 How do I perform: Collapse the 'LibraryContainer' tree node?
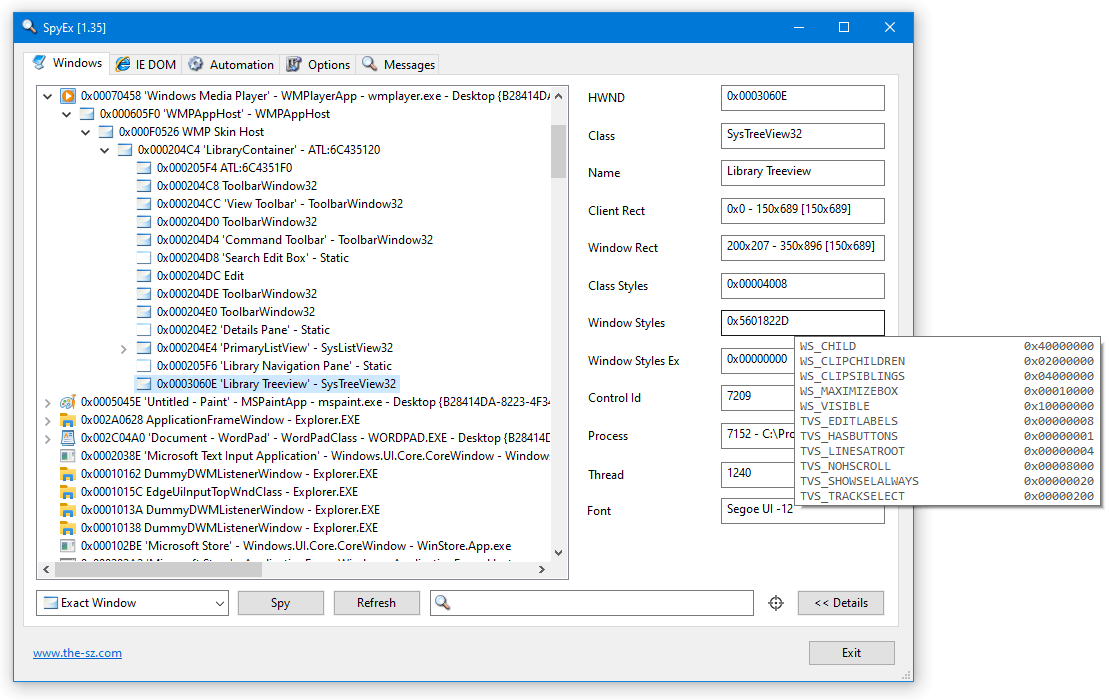(105, 150)
